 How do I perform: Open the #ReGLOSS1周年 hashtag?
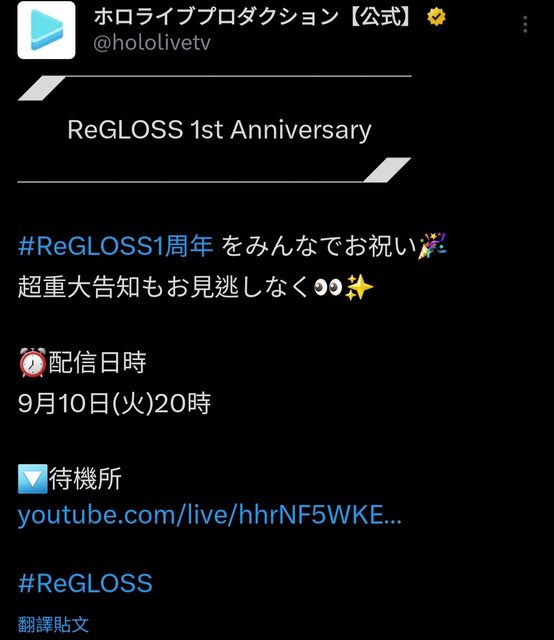[116, 246]
